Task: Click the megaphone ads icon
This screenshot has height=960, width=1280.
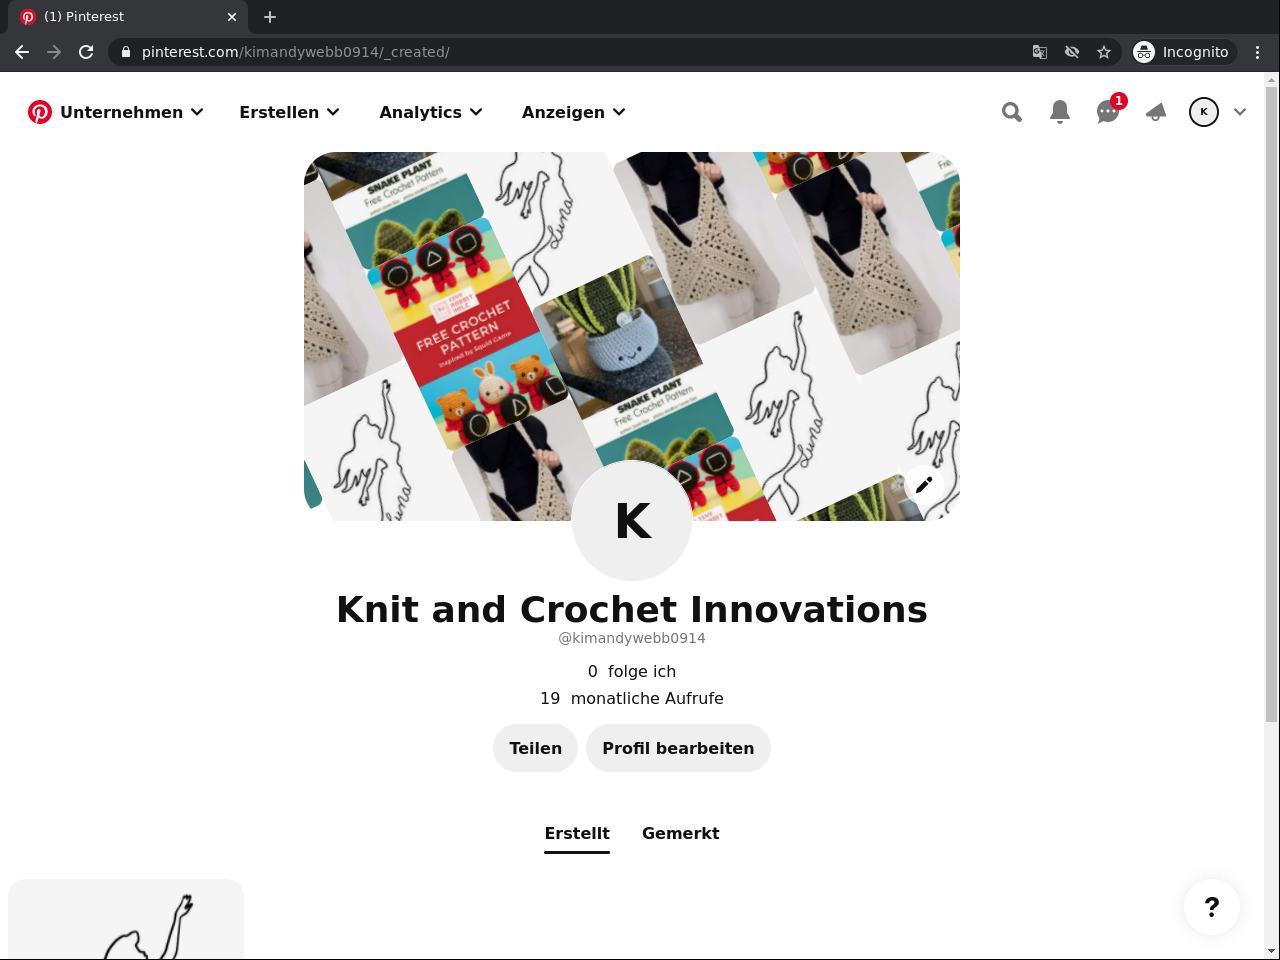Action: click(1156, 112)
